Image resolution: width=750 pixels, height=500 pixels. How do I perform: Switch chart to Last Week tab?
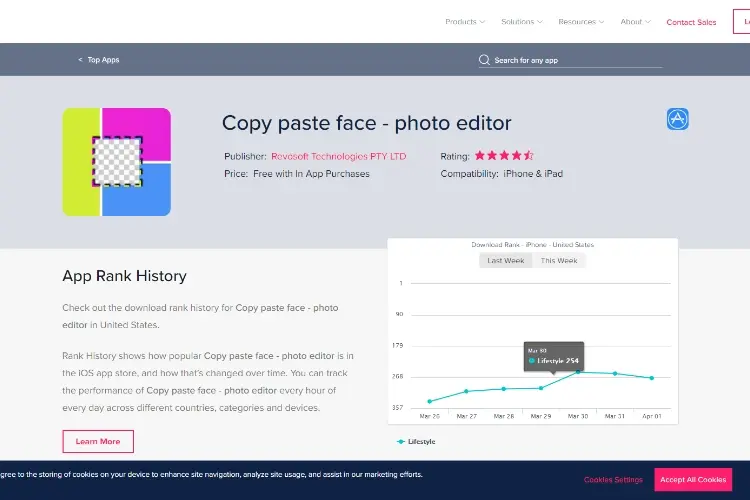506,261
